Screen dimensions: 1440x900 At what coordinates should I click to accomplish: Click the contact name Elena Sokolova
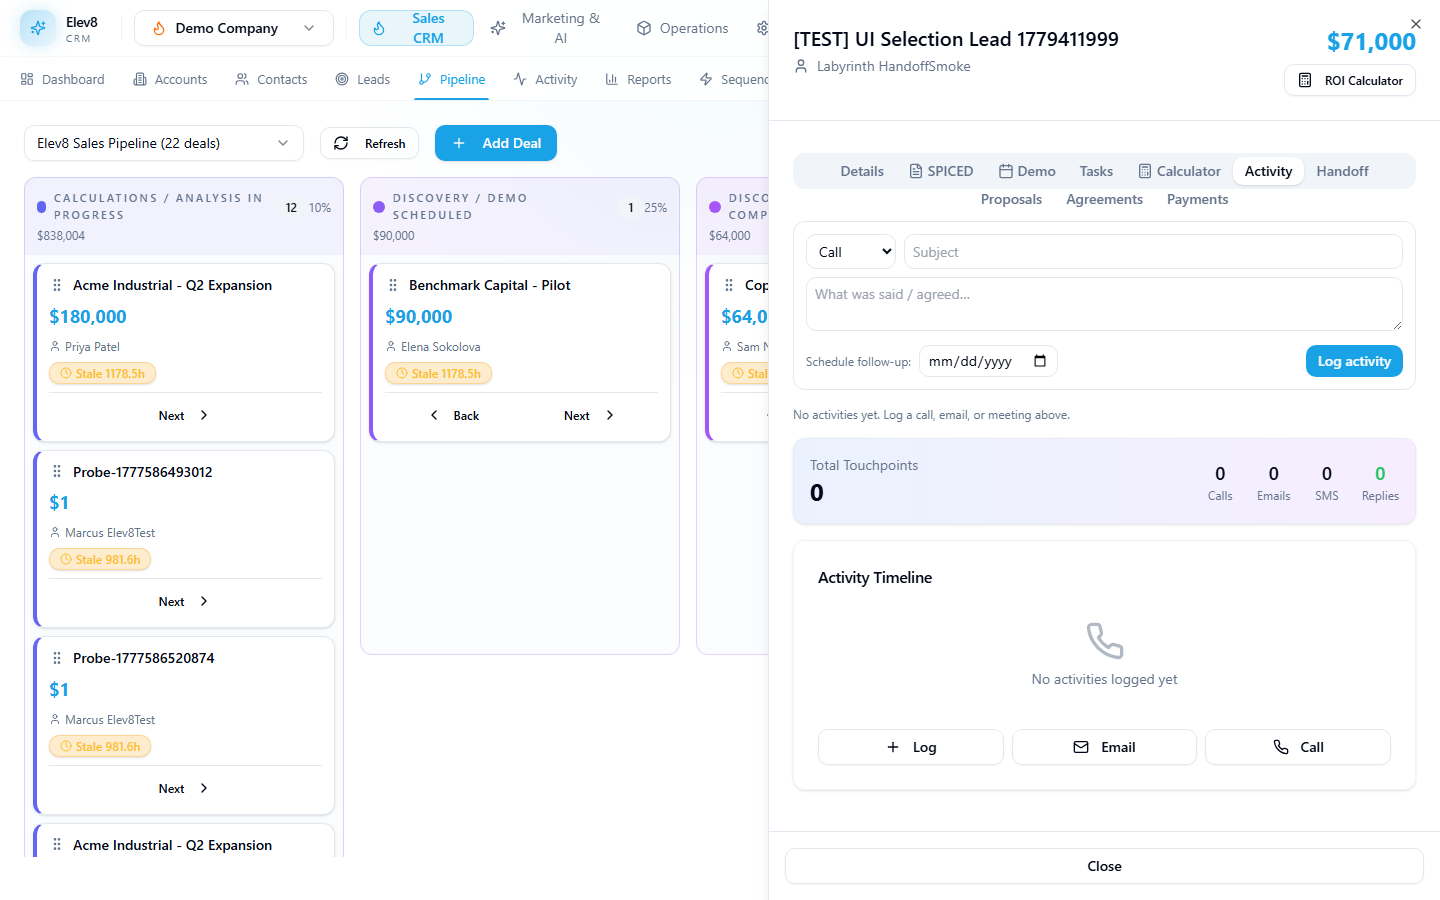coord(441,347)
